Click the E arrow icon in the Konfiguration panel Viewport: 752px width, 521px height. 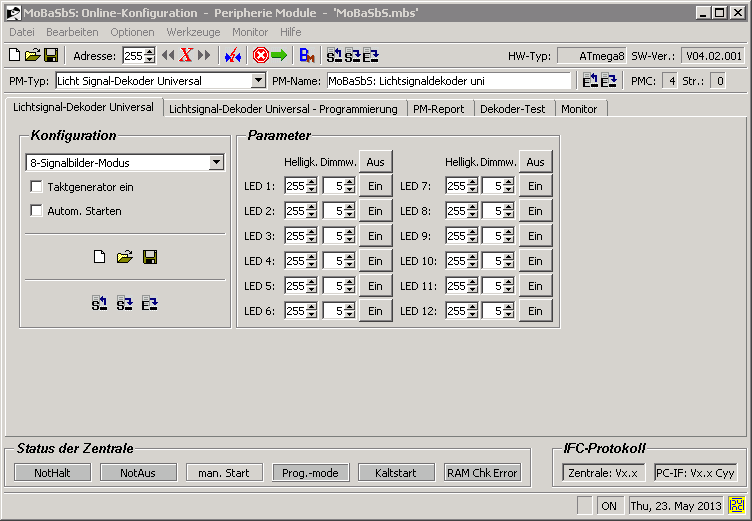pos(150,302)
